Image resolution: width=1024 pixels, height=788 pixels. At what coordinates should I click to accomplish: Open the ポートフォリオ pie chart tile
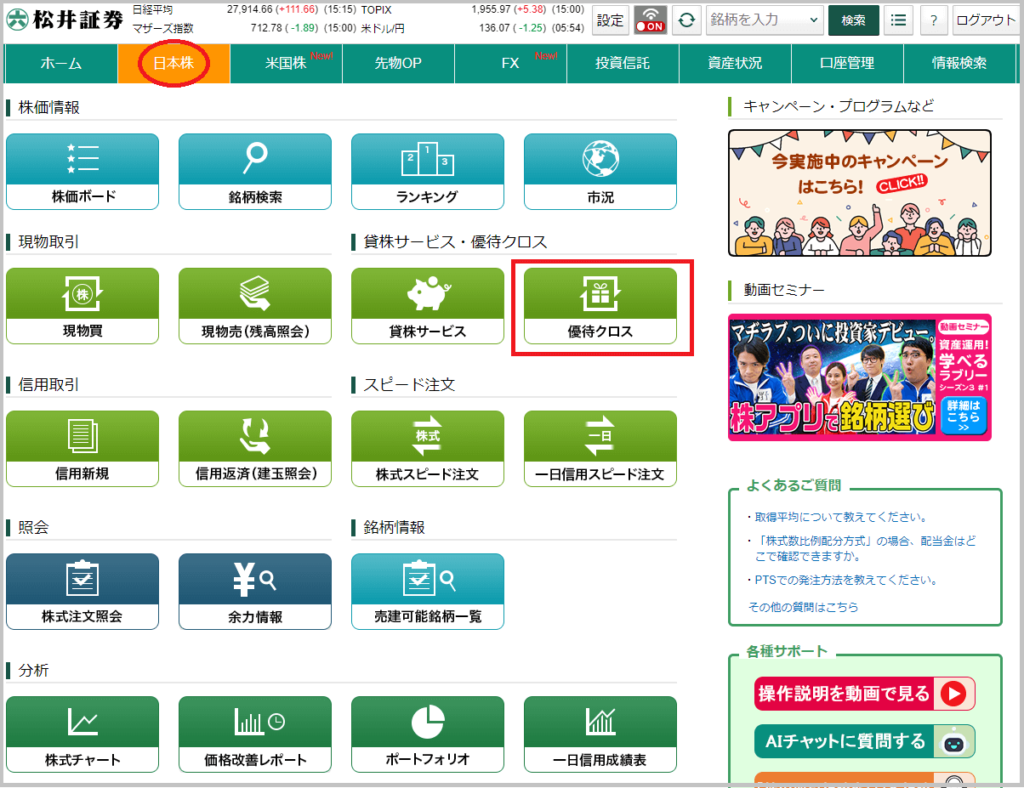tap(427, 735)
